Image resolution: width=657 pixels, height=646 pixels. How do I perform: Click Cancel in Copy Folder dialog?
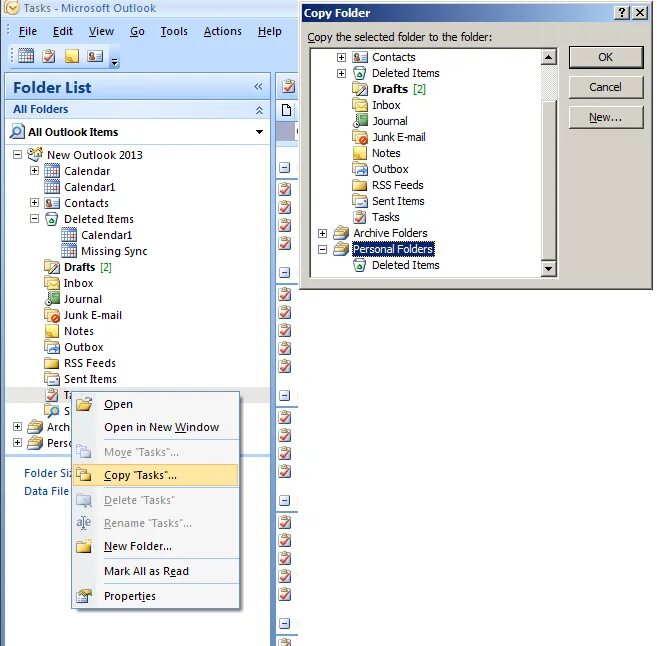click(605, 87)
